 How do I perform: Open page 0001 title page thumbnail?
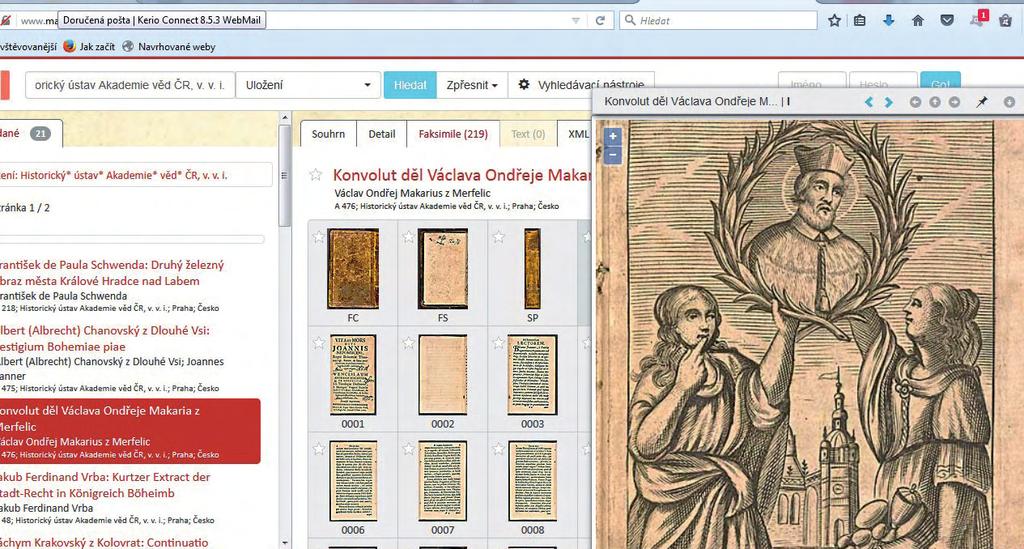(353, 375)
